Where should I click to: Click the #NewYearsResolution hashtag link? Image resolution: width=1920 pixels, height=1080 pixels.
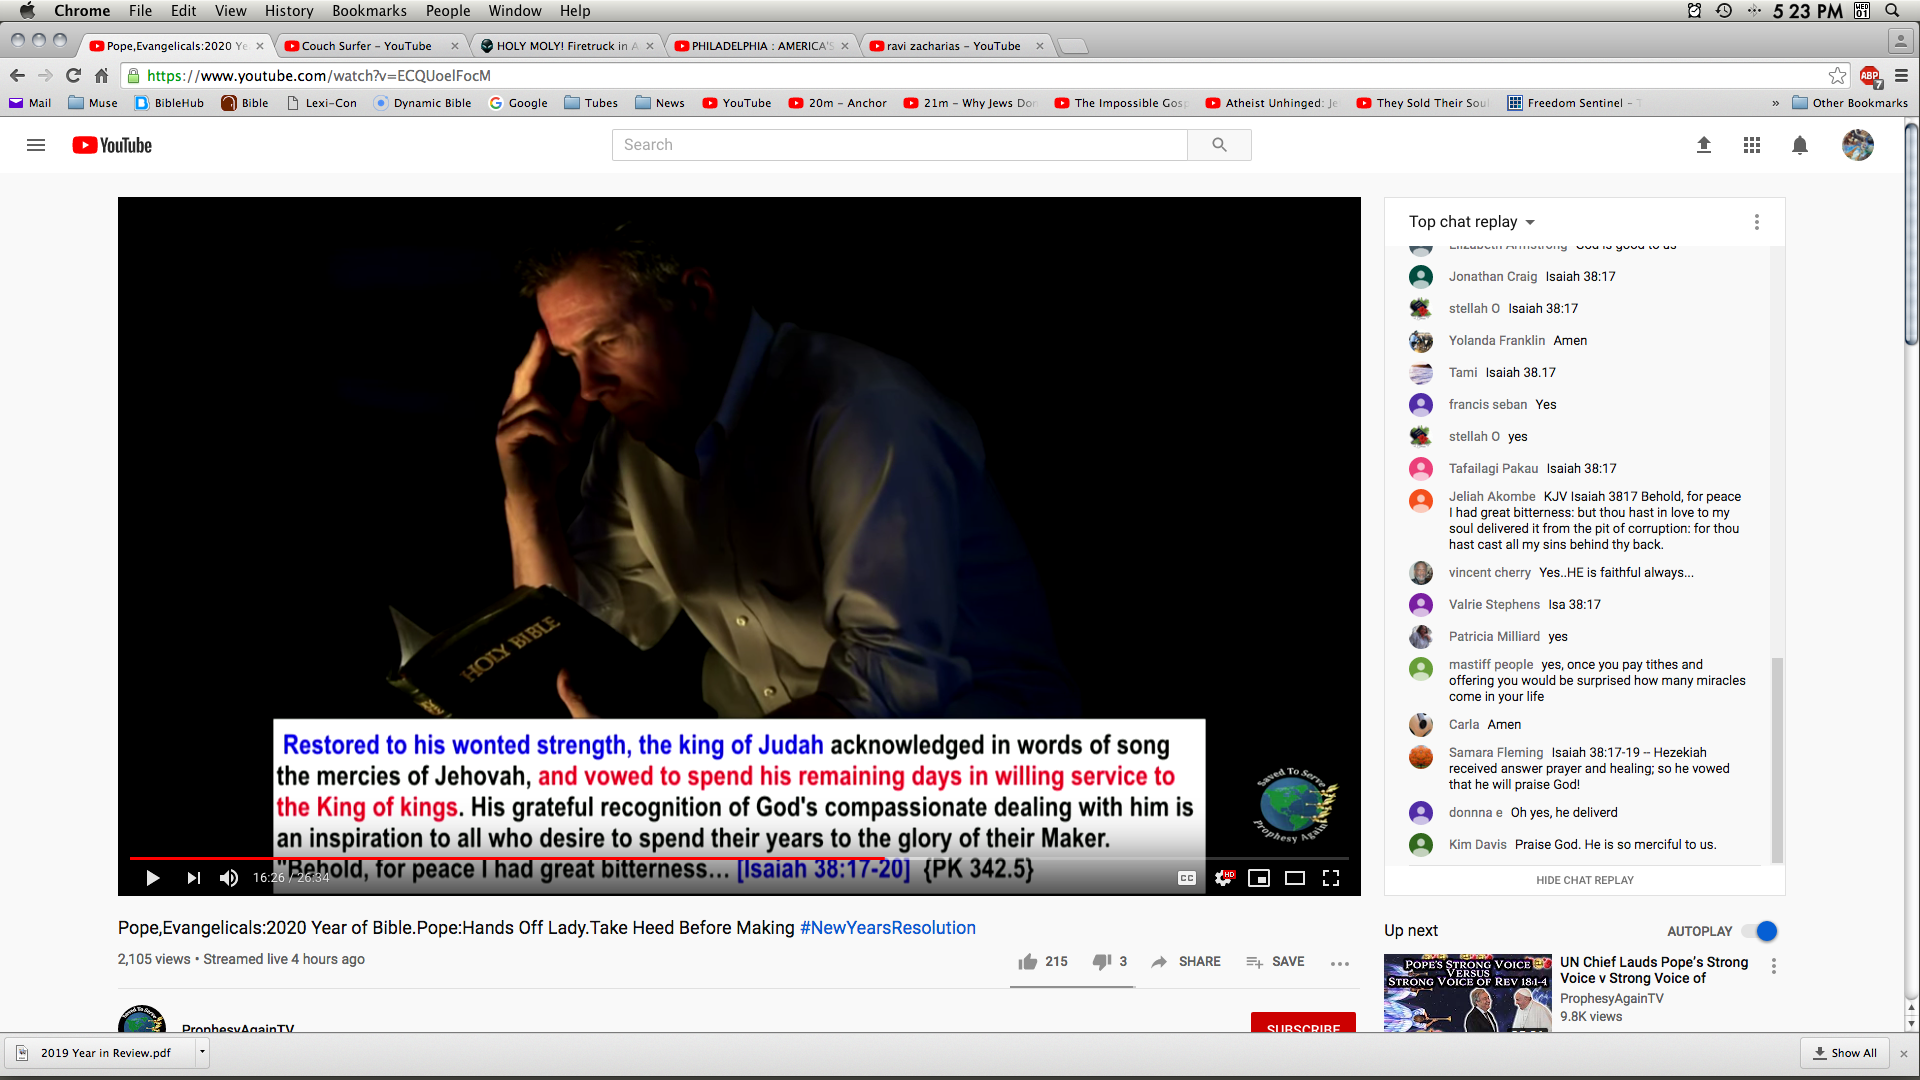pos(888,928)
